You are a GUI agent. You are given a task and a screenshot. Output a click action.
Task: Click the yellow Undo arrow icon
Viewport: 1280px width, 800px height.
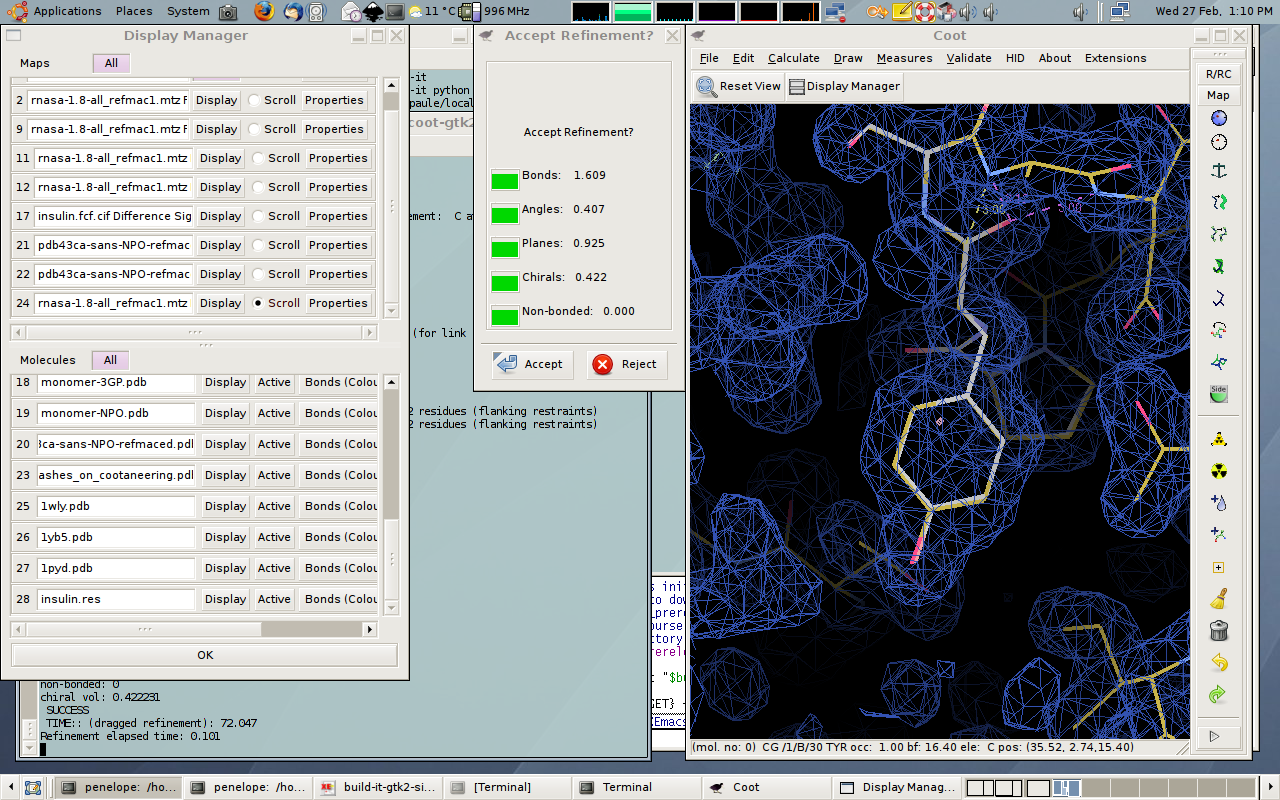point(1218,662)
